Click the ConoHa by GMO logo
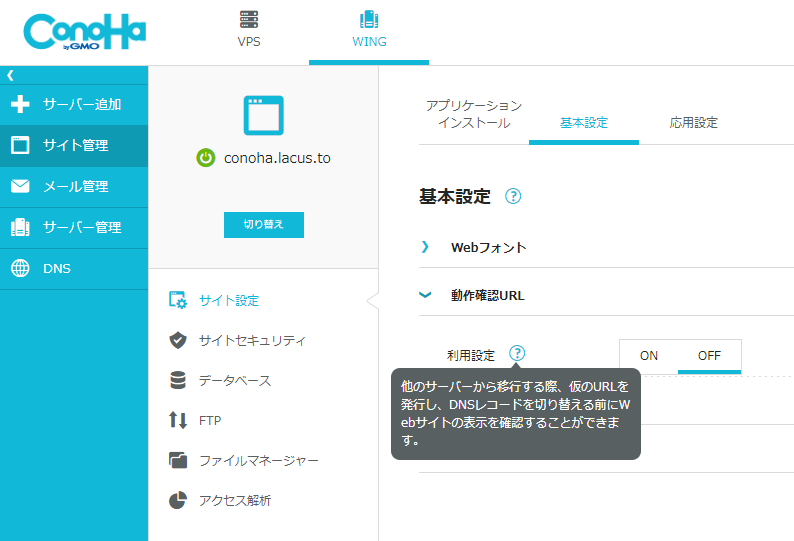This screenshot has height=541, width=794. pos(84,33)
